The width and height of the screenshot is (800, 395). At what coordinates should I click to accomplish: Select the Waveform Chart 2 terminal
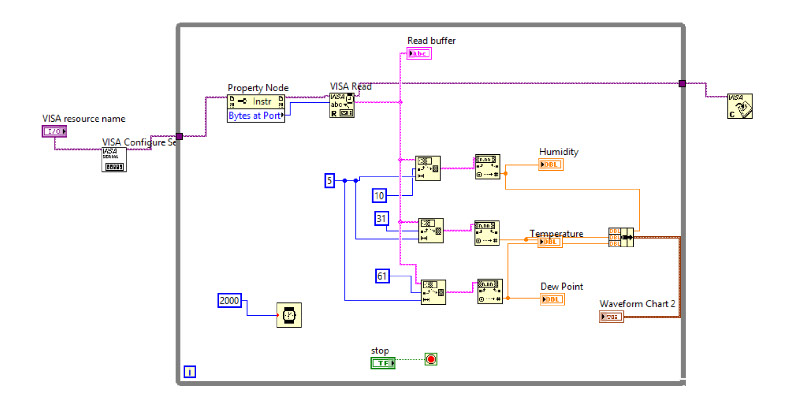pyautogui.click(x=611, y=317)
